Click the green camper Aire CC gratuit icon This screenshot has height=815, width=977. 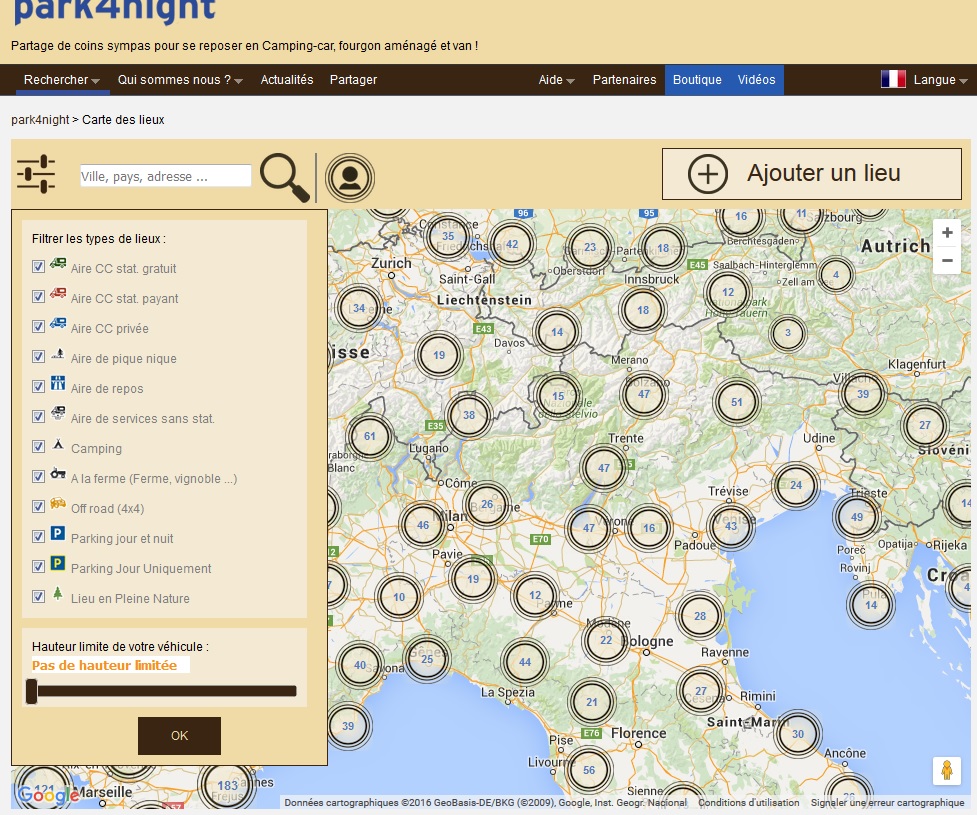point(58,263)
